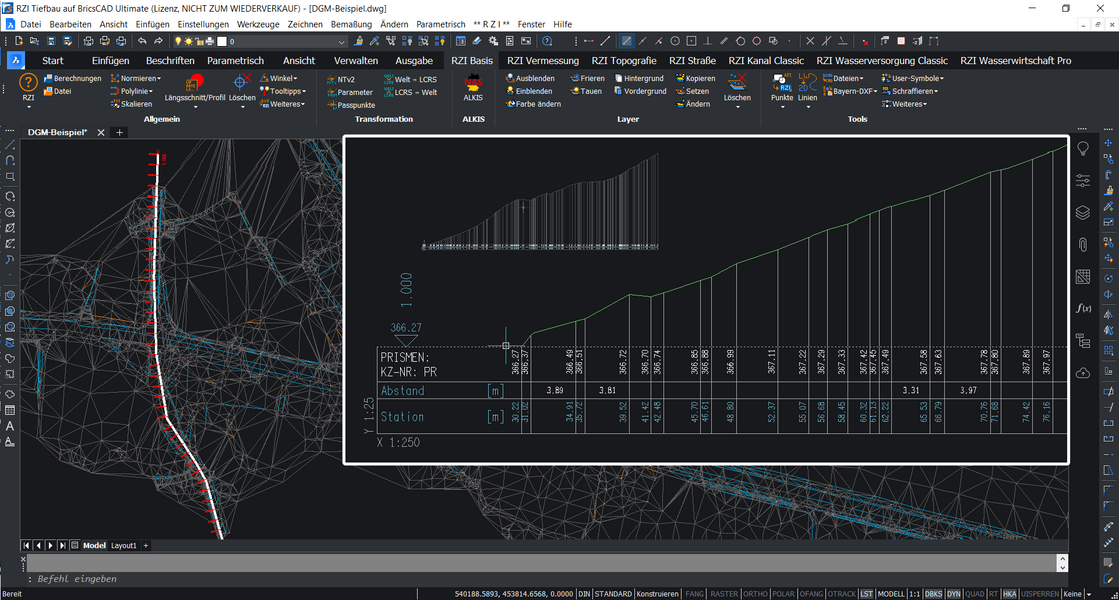Toggle QUAD in status bar
Viewport: 1119px width, 600px height.
[974, 594]
